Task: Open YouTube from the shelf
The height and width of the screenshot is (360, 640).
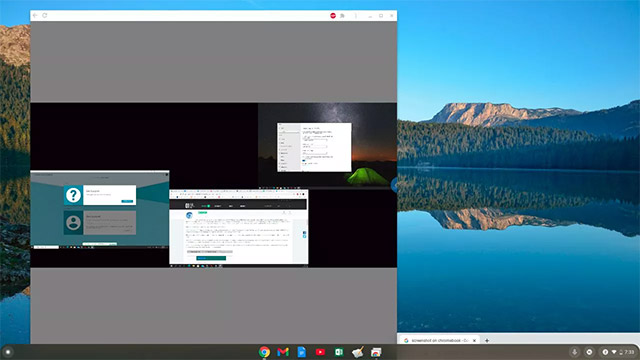Action: 320,352
